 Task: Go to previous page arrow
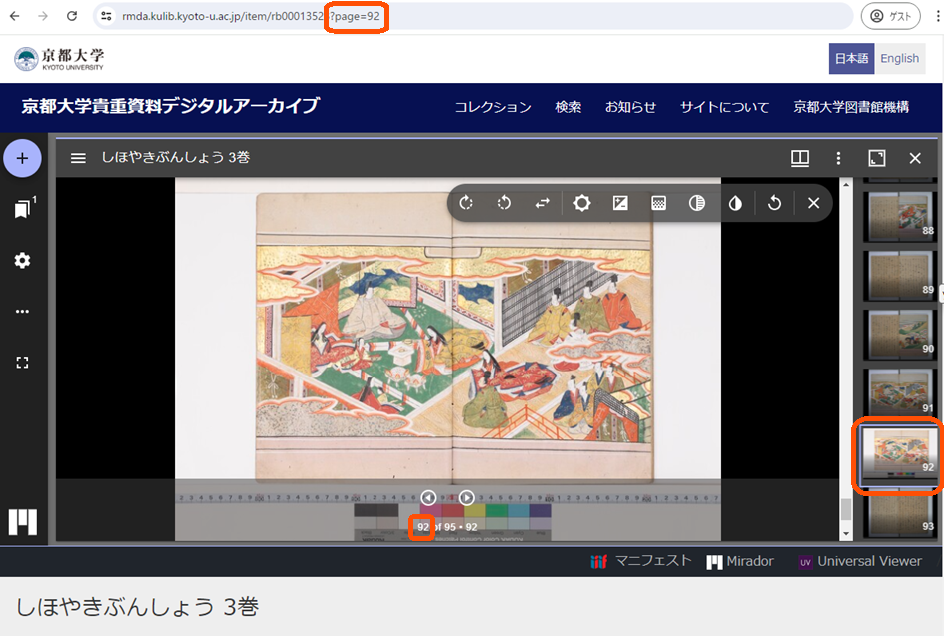tap(428, 497)
